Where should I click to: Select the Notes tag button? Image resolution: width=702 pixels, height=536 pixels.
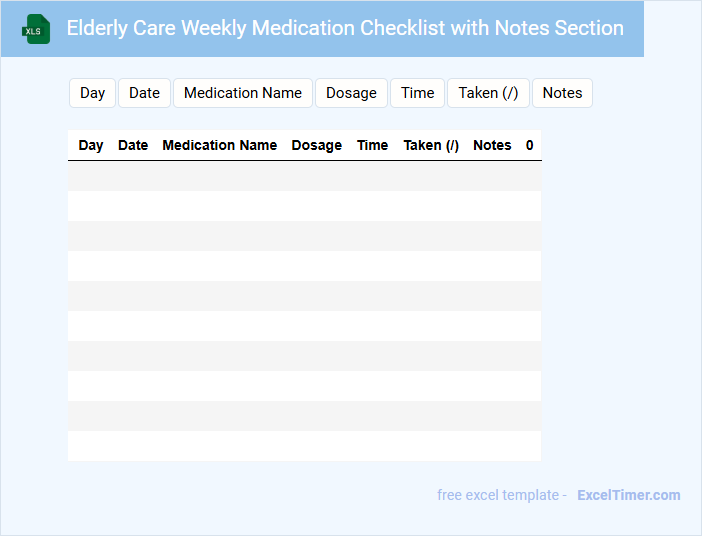[562, 93]
